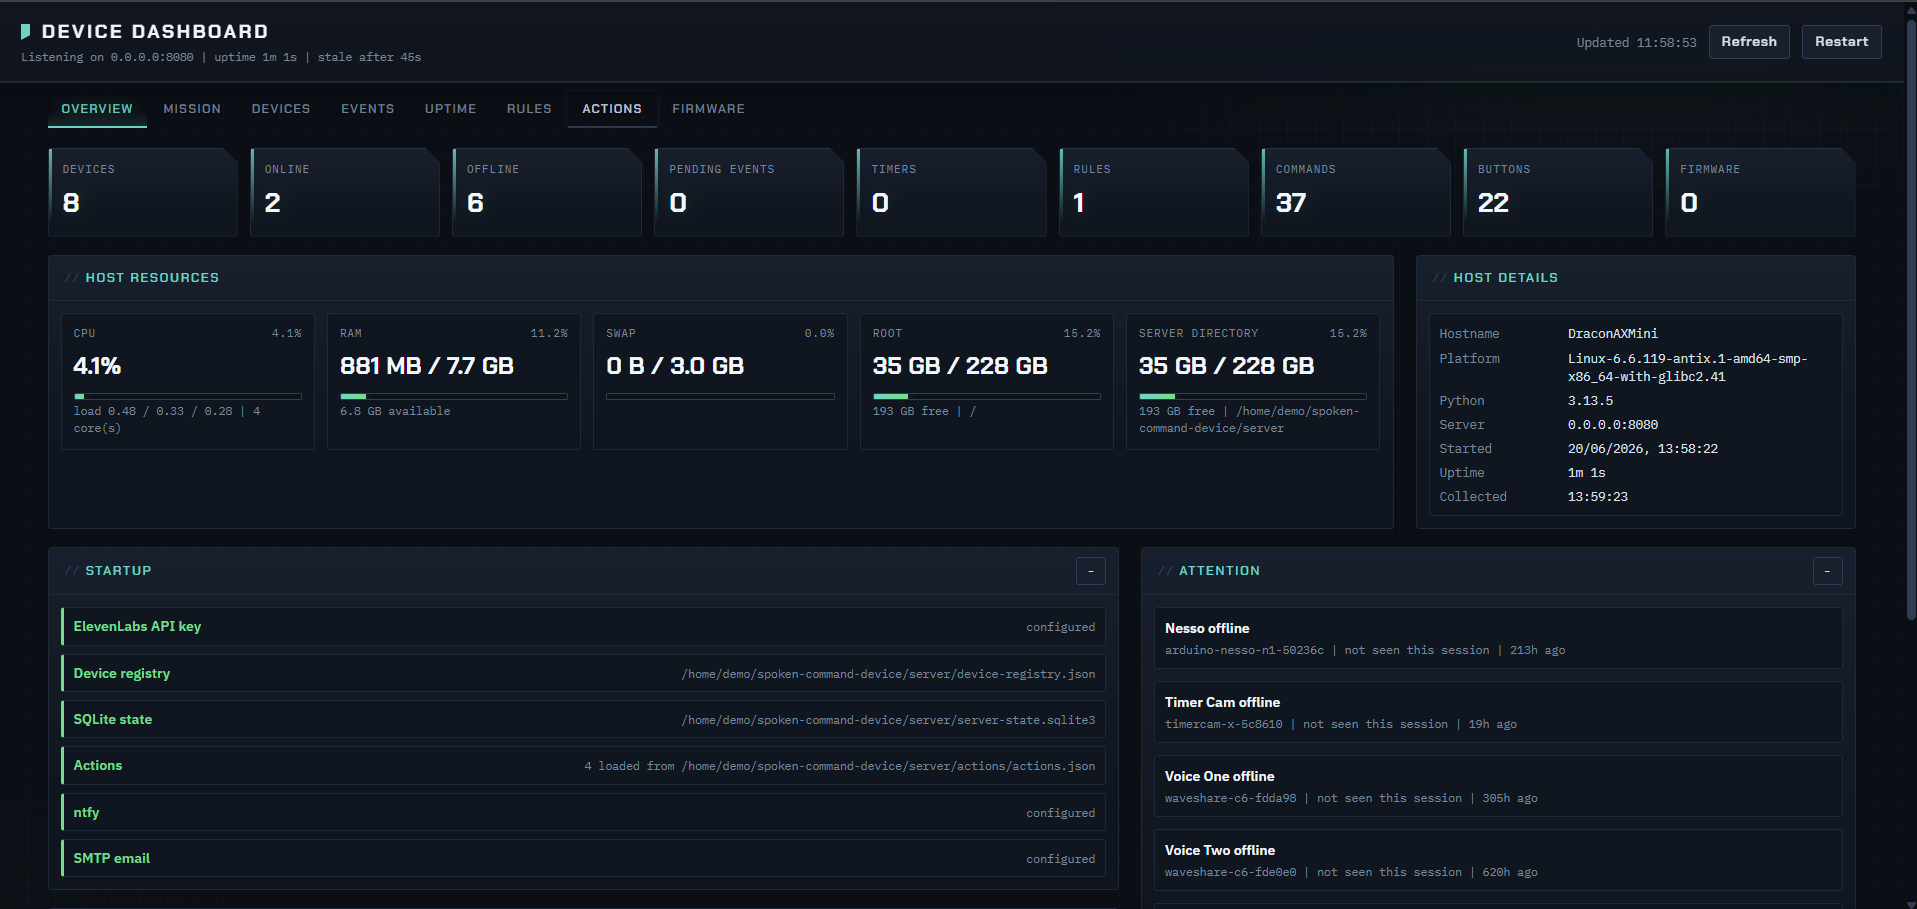
Task: Click the Offline count card
Action: coord(547,192)
